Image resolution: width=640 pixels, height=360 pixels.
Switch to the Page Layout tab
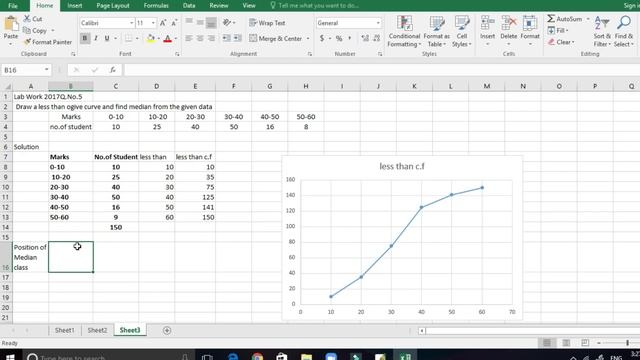point(113,5)
